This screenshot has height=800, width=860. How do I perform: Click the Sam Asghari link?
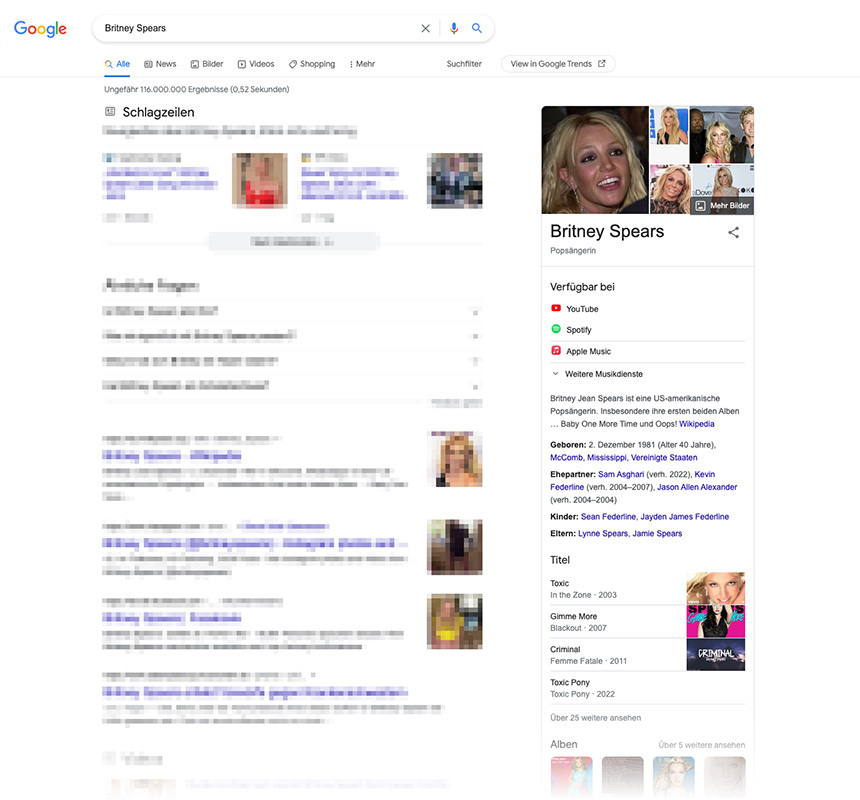pos(621,474)
